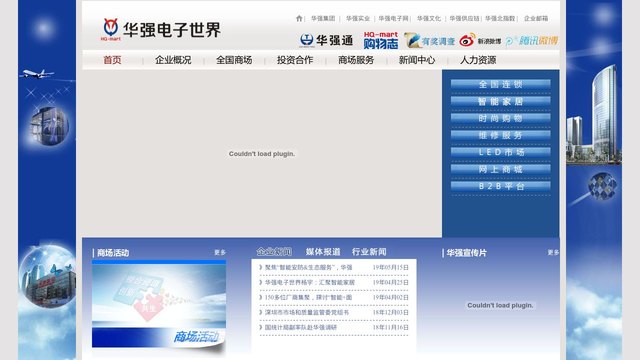Screen dimensions: 640x360
Task: Select the 全国商场 navigation item
Action: click(x=234, y=60)
